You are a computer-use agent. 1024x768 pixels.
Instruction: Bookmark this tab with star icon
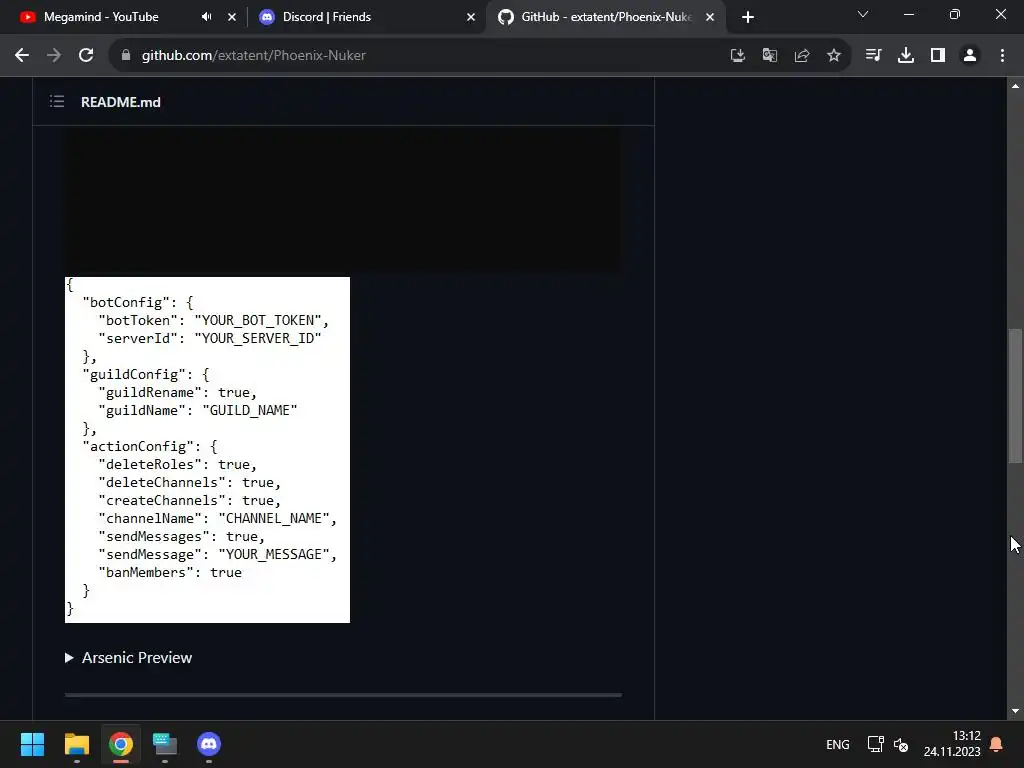pos(833,56)
